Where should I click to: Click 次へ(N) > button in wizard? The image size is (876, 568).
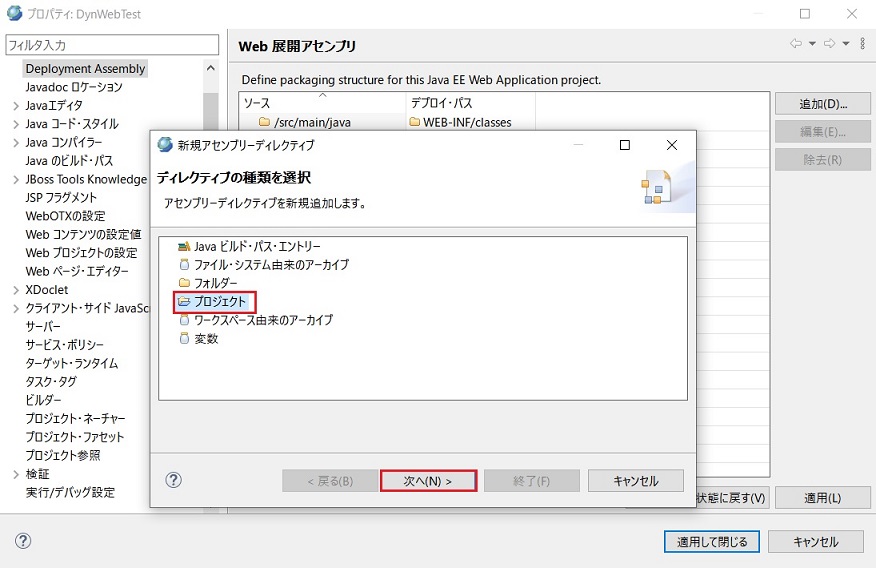click(x=428, y=481)
